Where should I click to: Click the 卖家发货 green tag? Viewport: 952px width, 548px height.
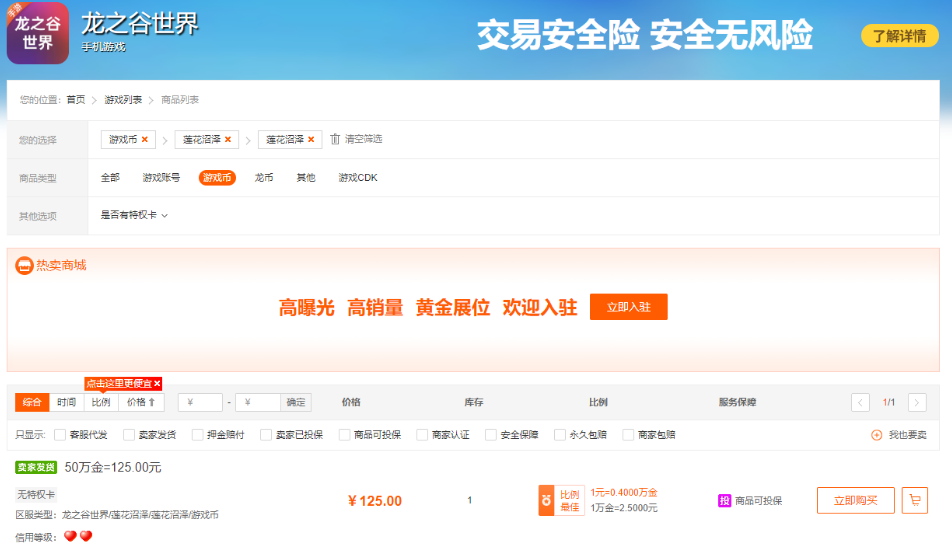click(x=36, y=467)
